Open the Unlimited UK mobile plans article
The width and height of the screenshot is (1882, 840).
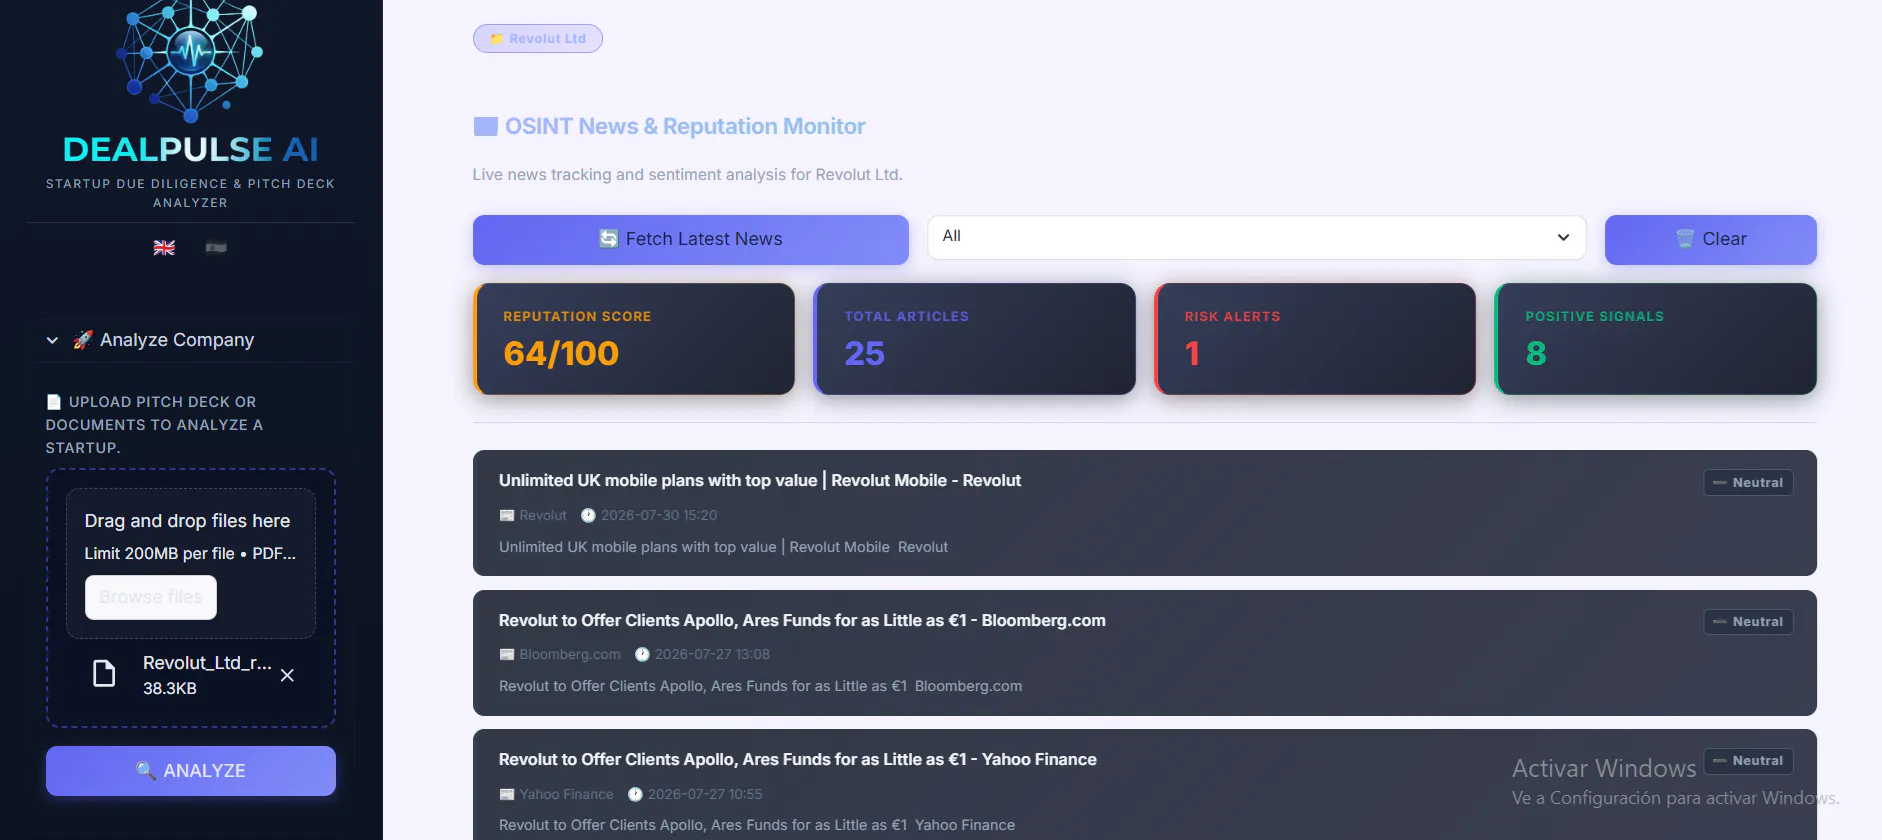pyautogui.click(x=760, y=480)
